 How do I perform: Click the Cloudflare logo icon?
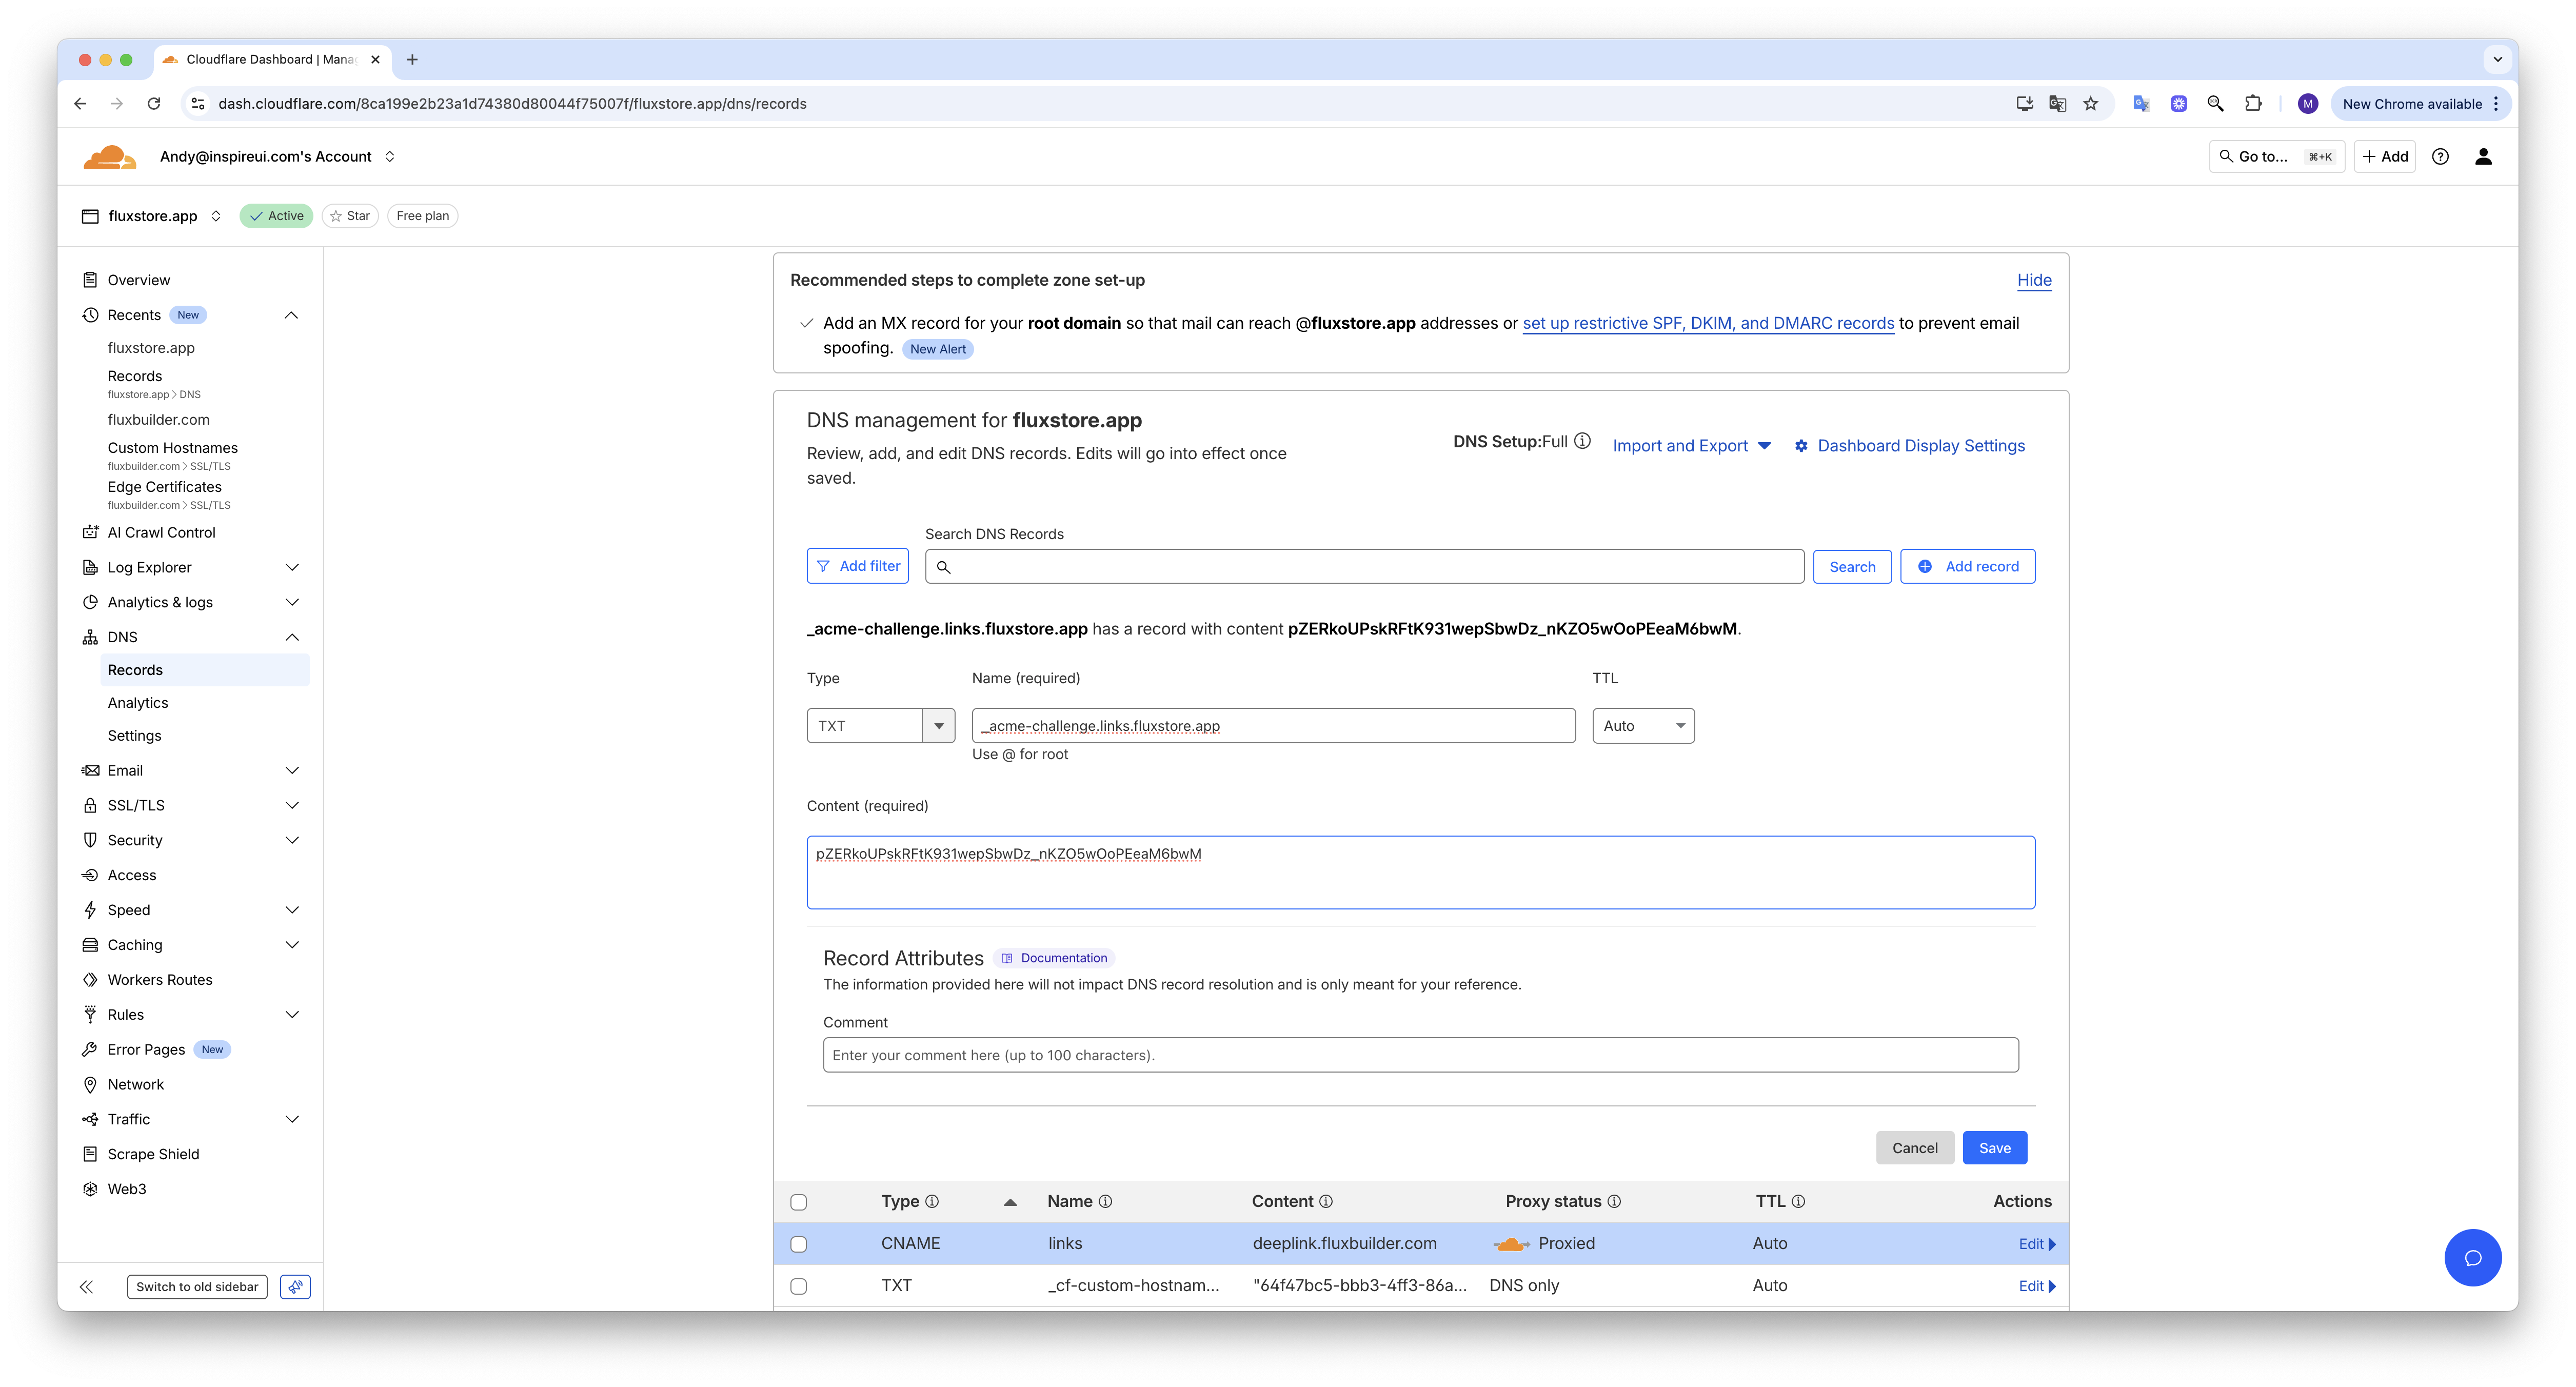pyautogui.click(x=109, y=157)
